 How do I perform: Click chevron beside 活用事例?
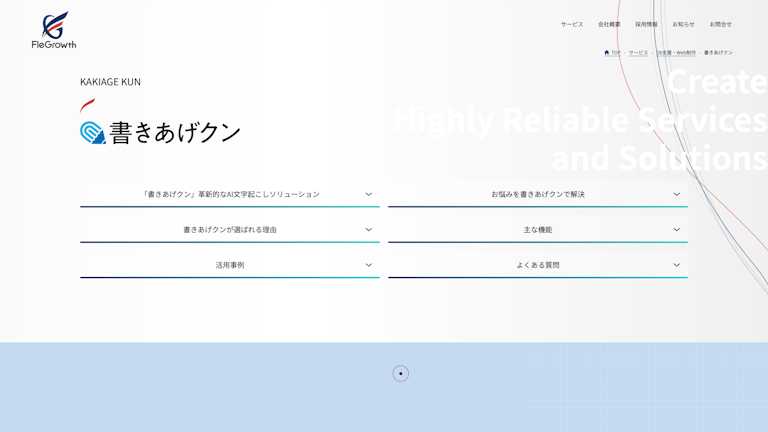(x=368, y=265)
